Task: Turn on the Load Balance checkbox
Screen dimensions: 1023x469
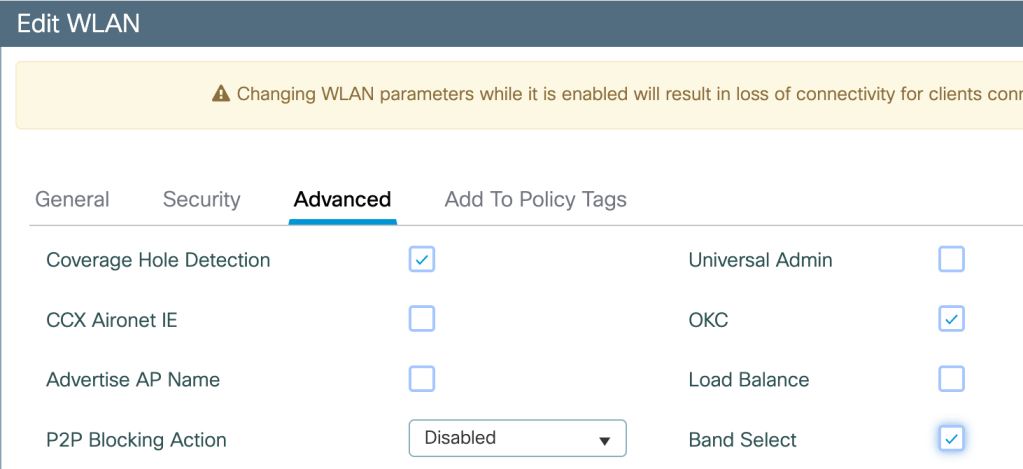Action: pos(951,379)
